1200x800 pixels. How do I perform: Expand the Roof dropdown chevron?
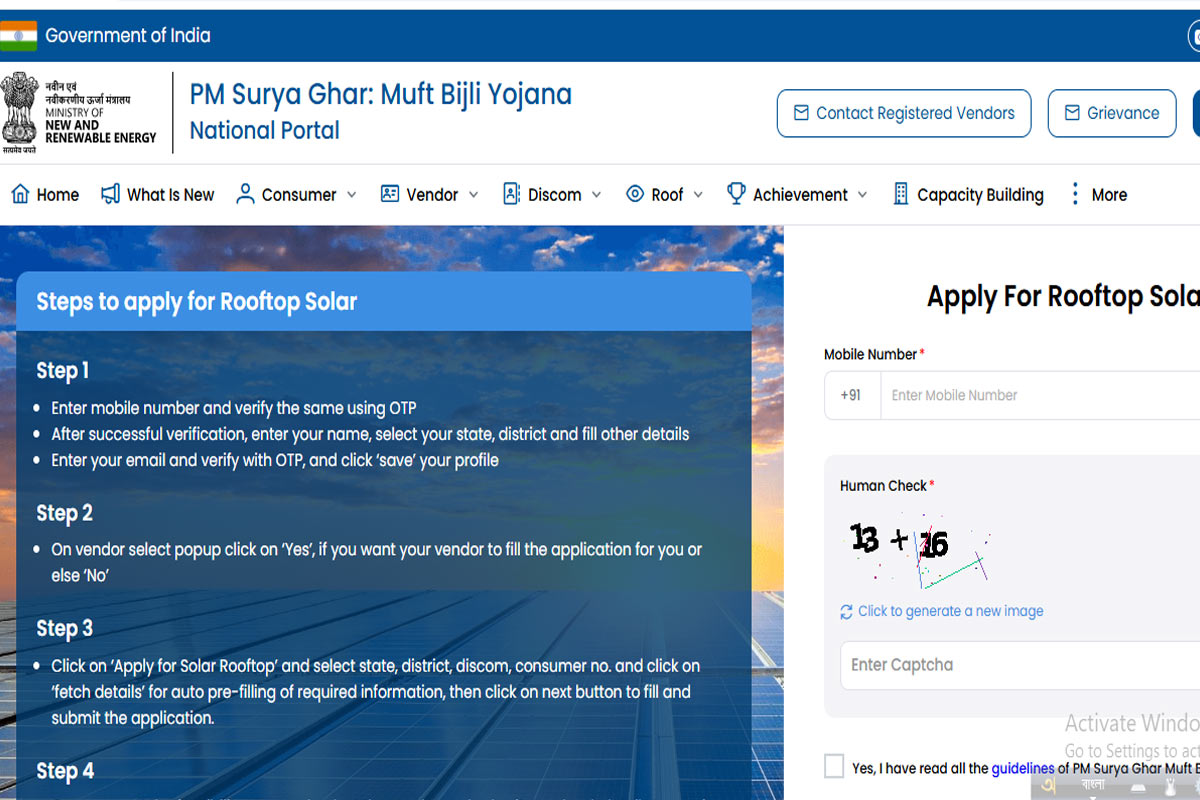tap(698, 195)
